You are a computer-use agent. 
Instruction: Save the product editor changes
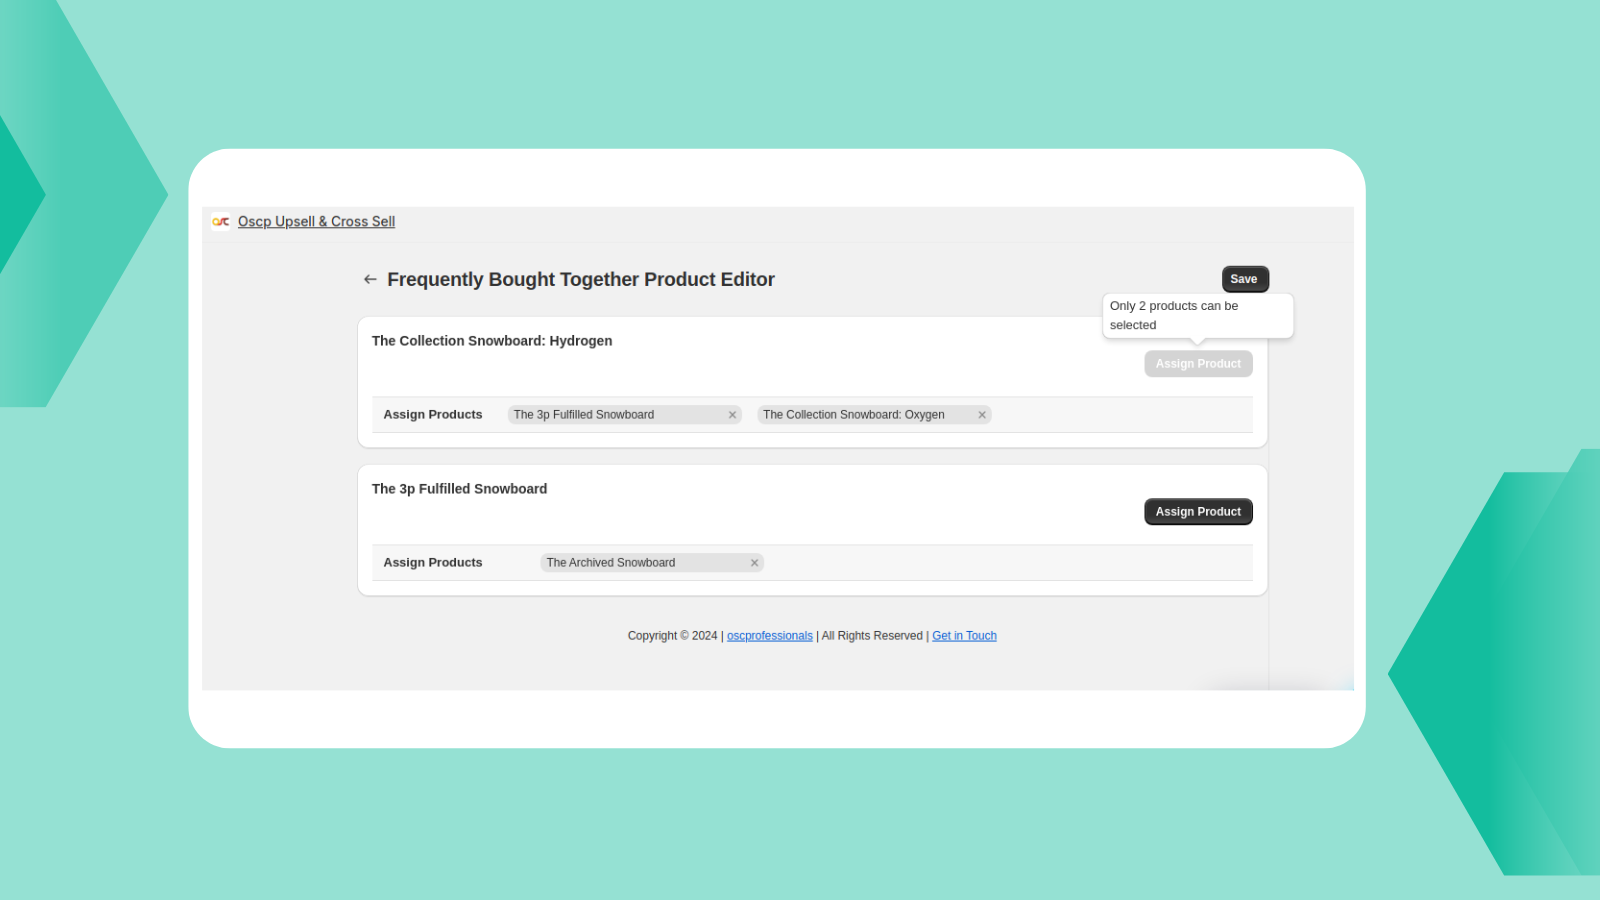(x=1244, y=279)
